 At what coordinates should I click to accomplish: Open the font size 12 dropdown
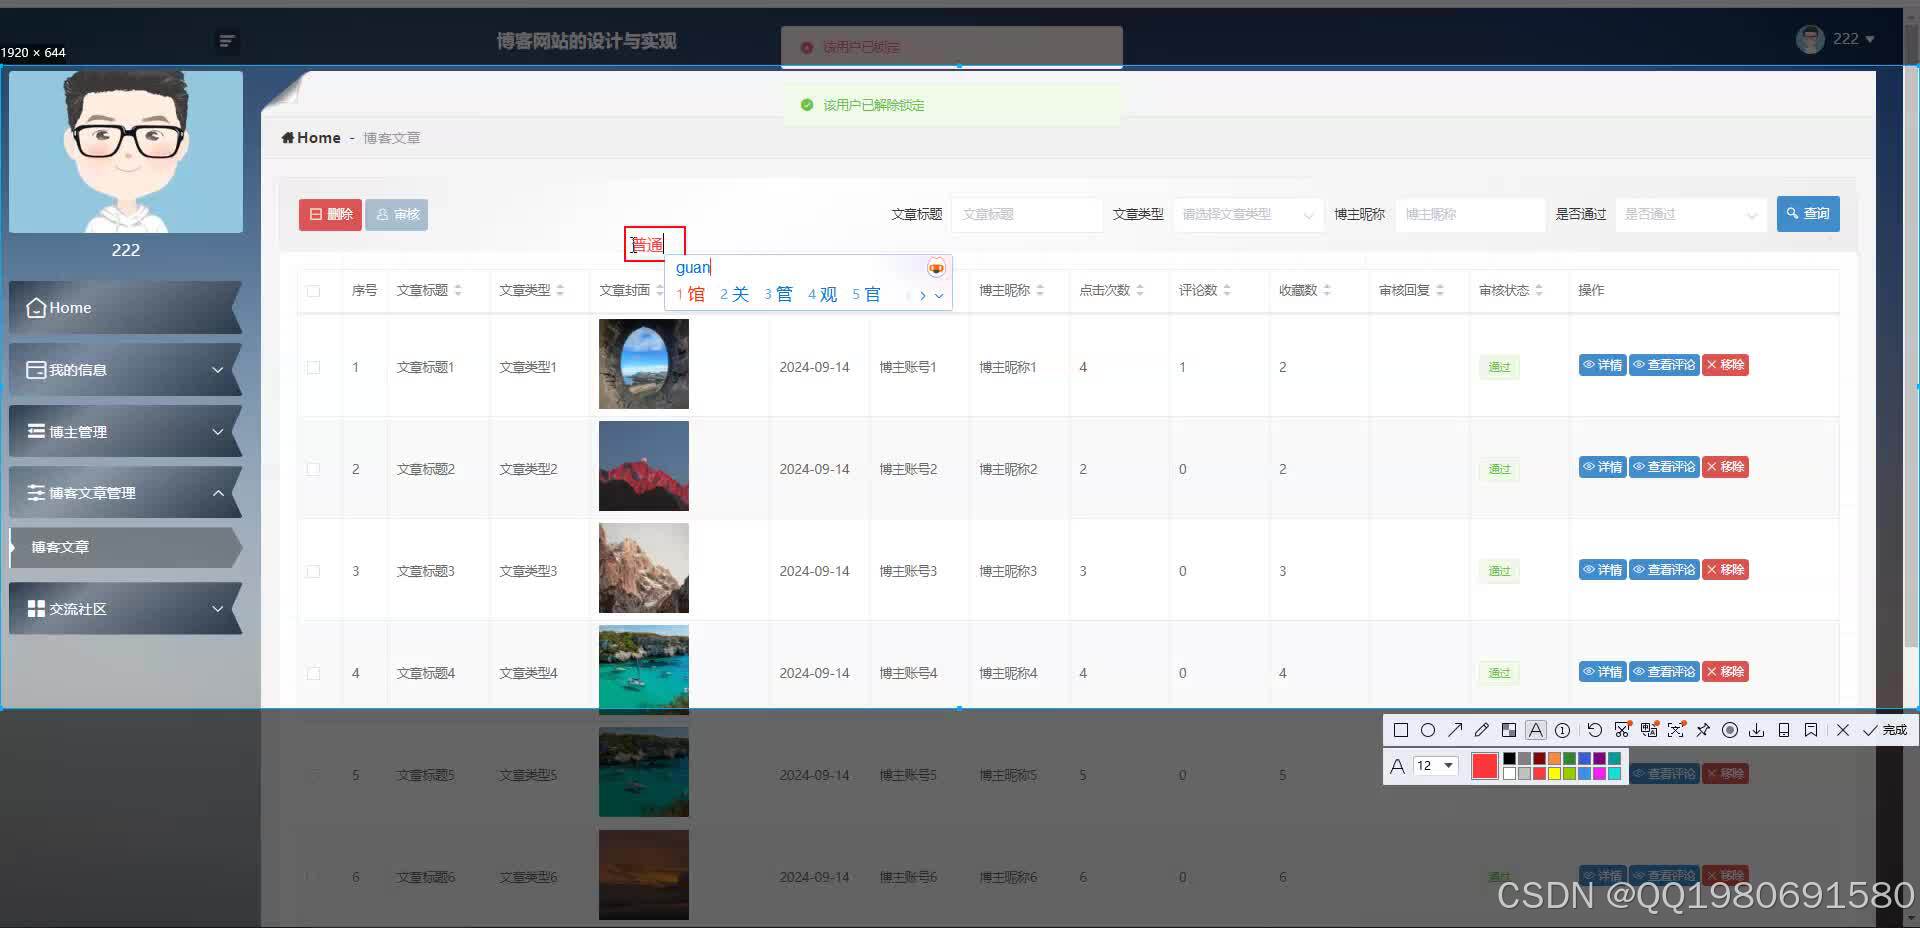(1434, 765)
